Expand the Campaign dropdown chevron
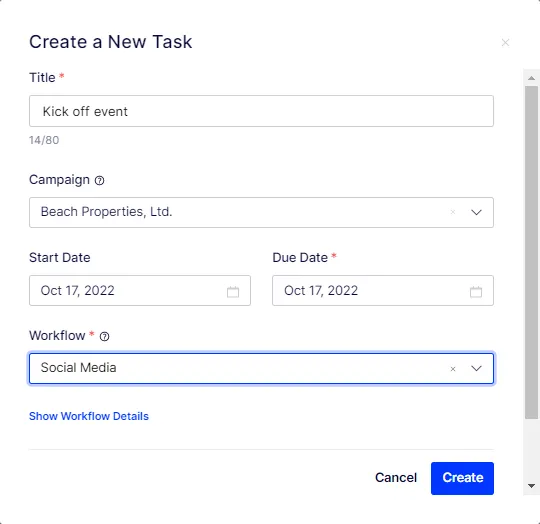Image resolution: width=540 pixels, height=524 pixels. [x=476, y=212]
